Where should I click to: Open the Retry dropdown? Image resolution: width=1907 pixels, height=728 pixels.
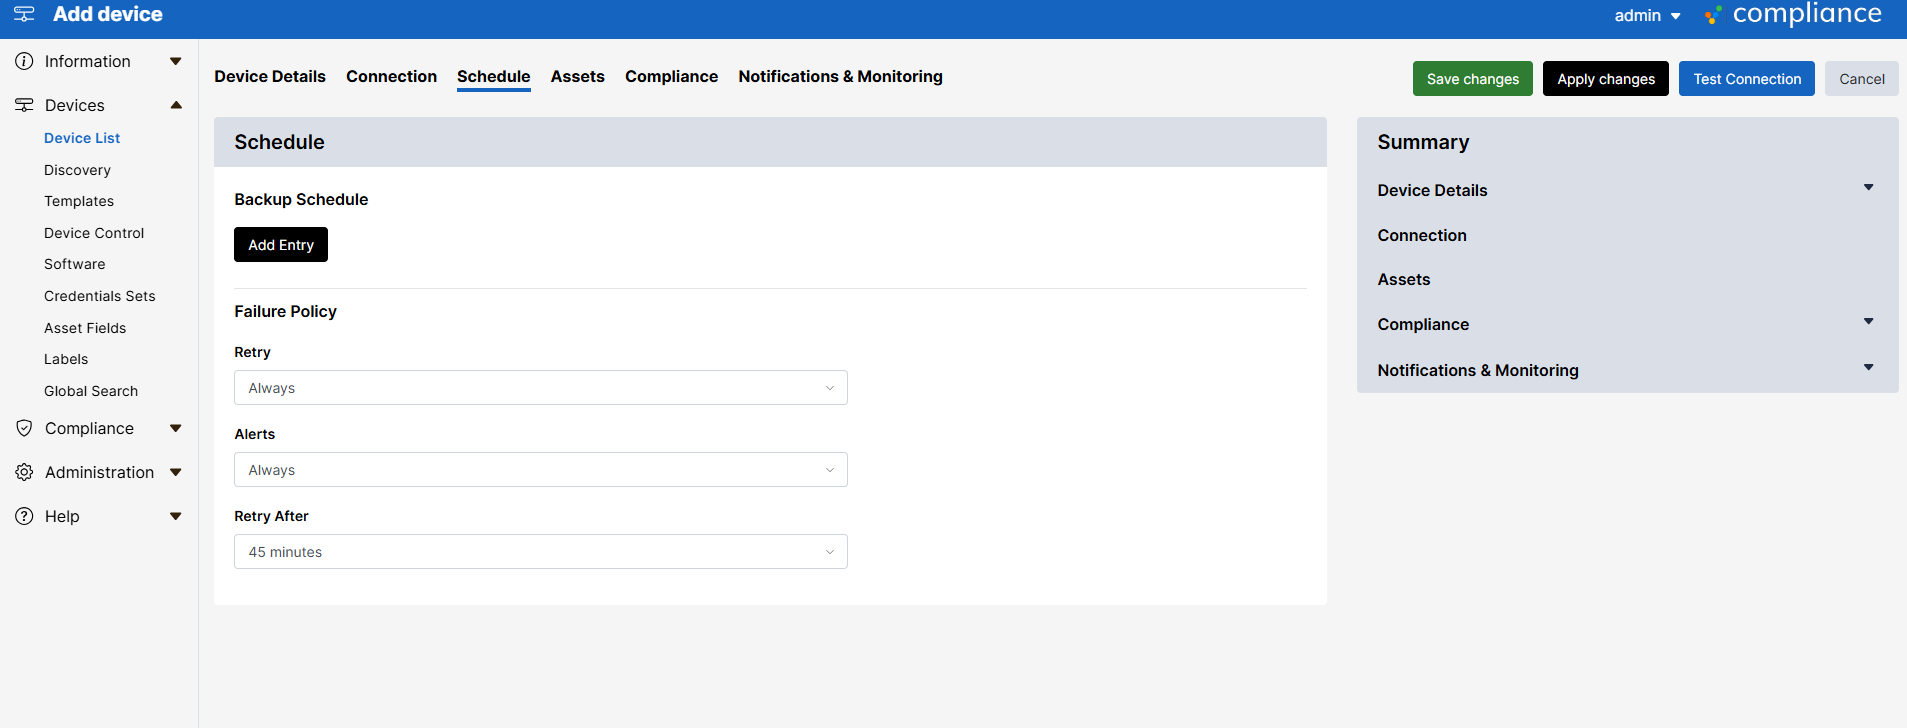[x=540, y=388]
